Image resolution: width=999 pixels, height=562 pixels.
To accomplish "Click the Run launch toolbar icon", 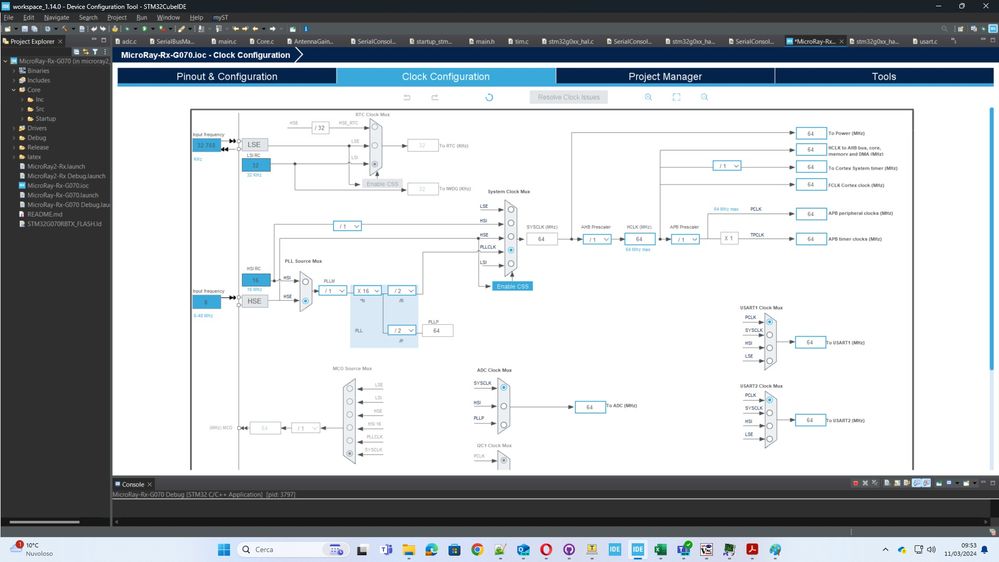I will (145, 29).
